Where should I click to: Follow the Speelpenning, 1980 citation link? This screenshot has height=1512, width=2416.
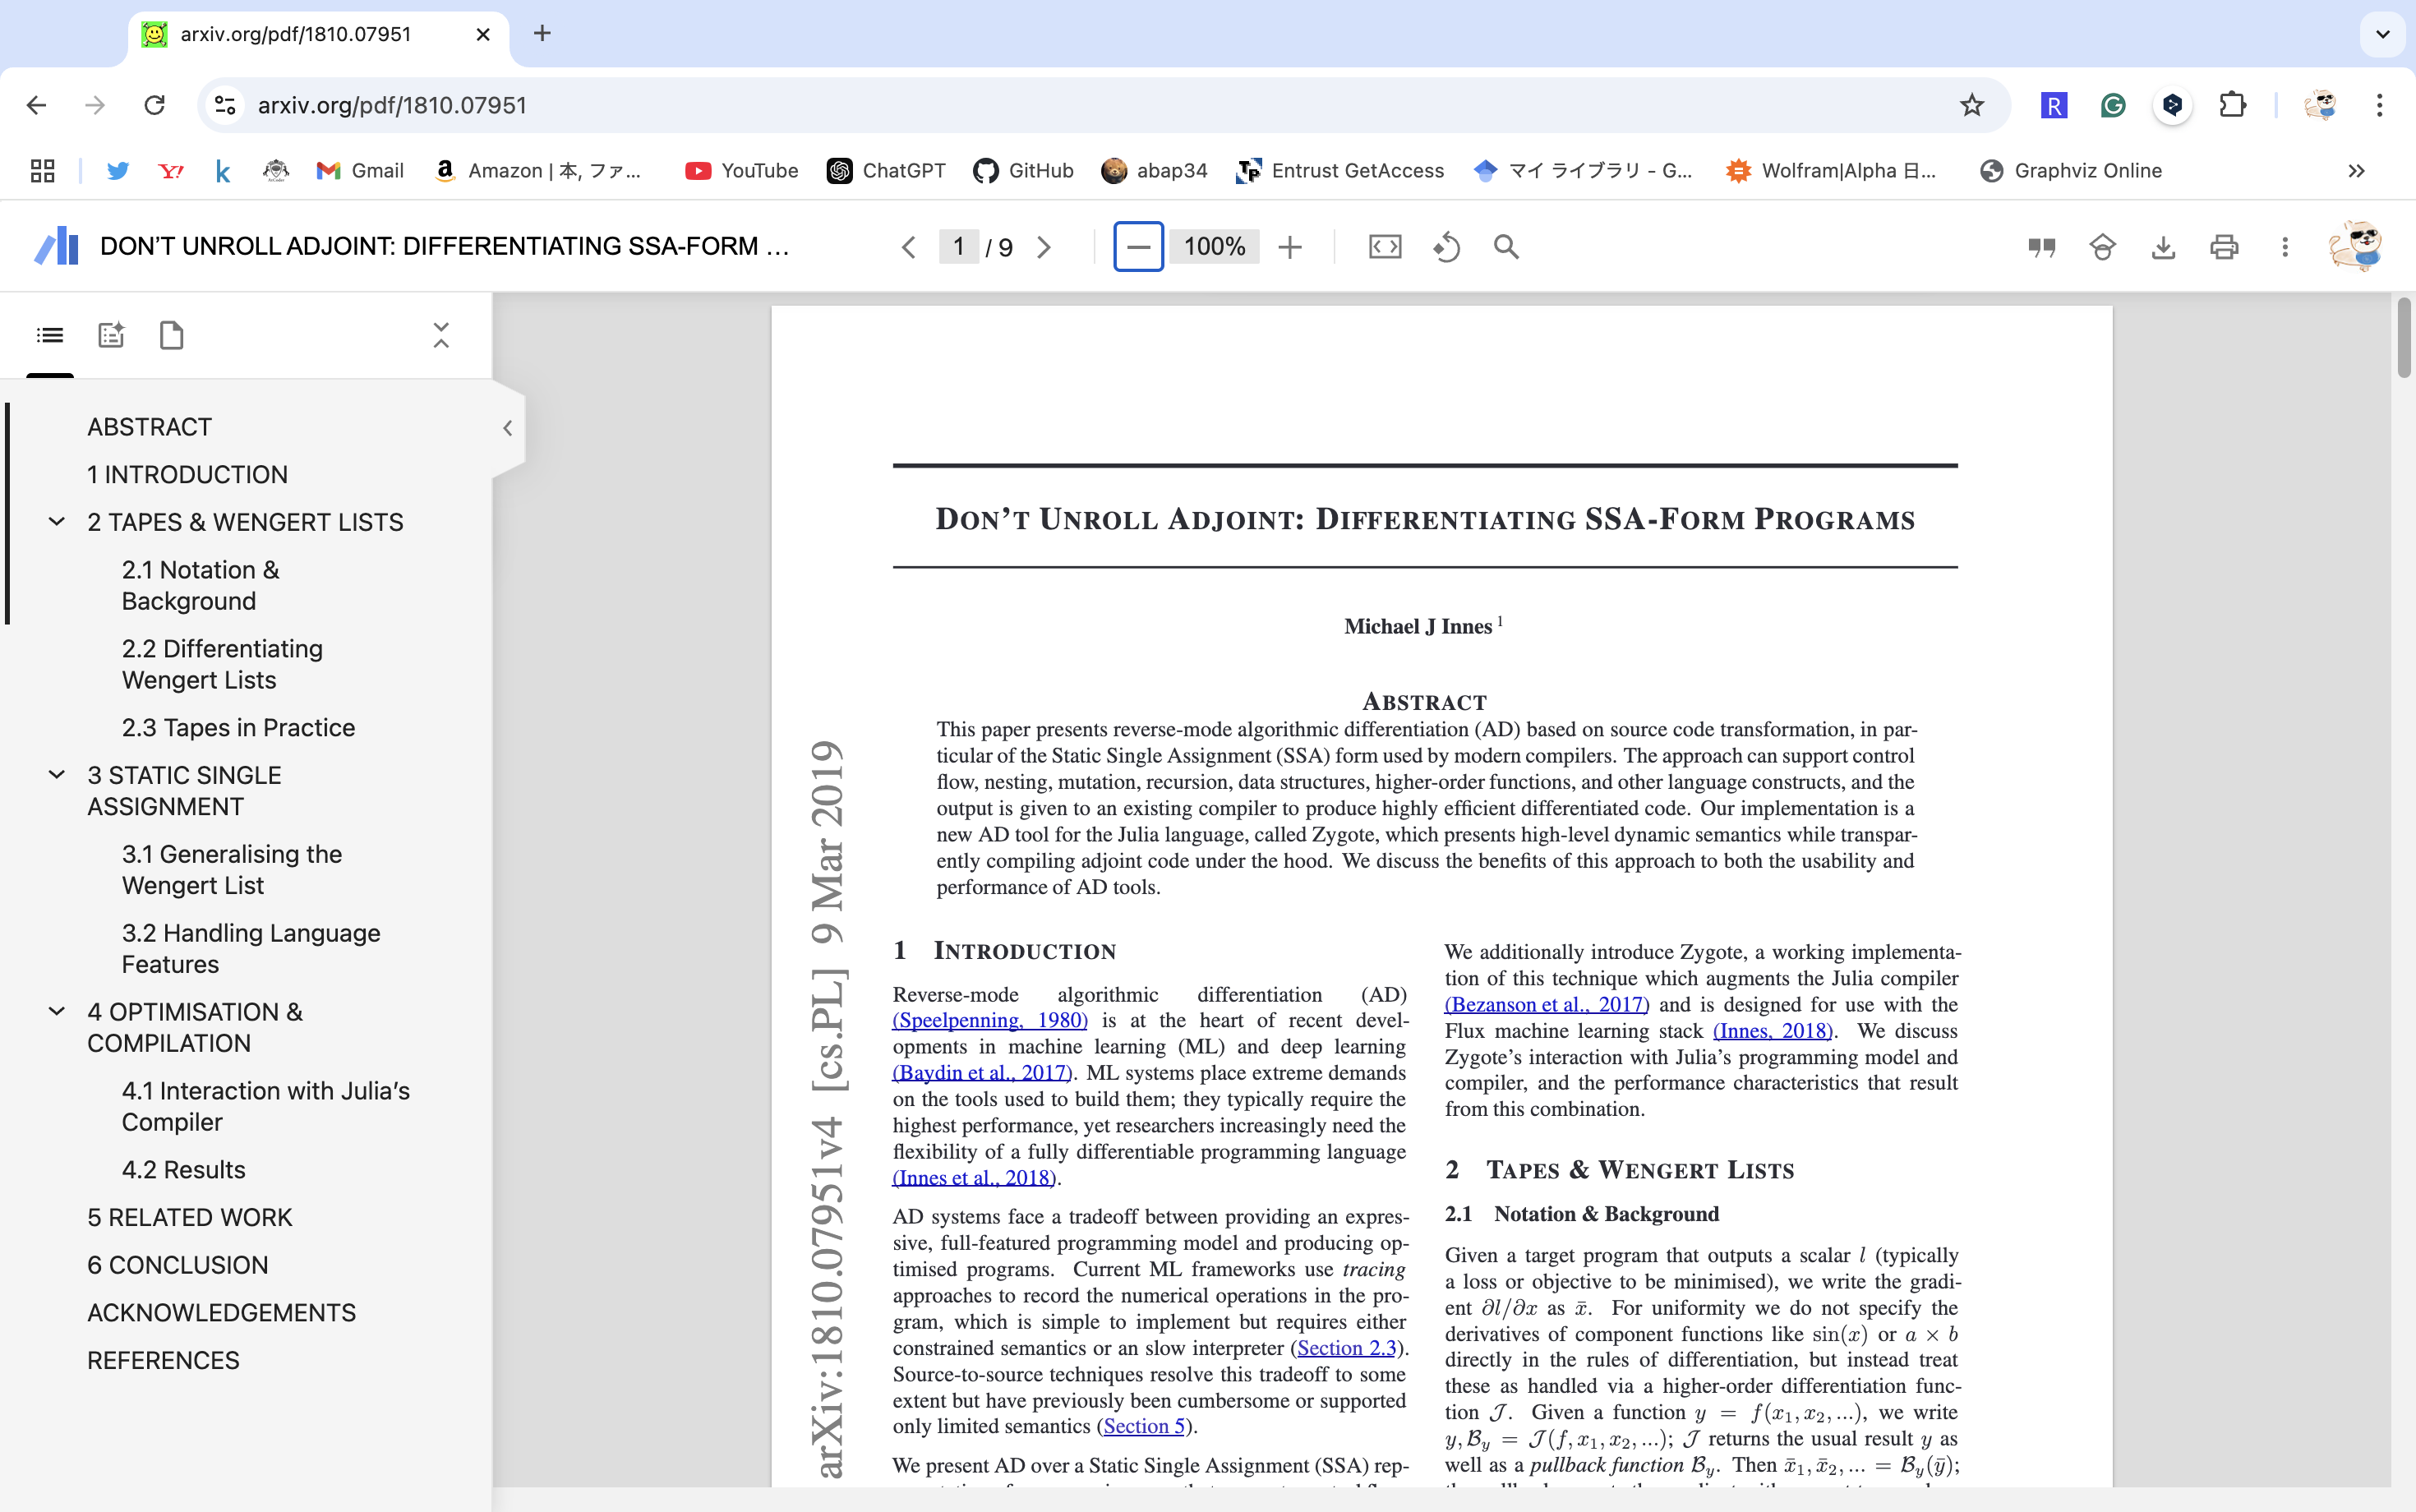[990, 1020]
